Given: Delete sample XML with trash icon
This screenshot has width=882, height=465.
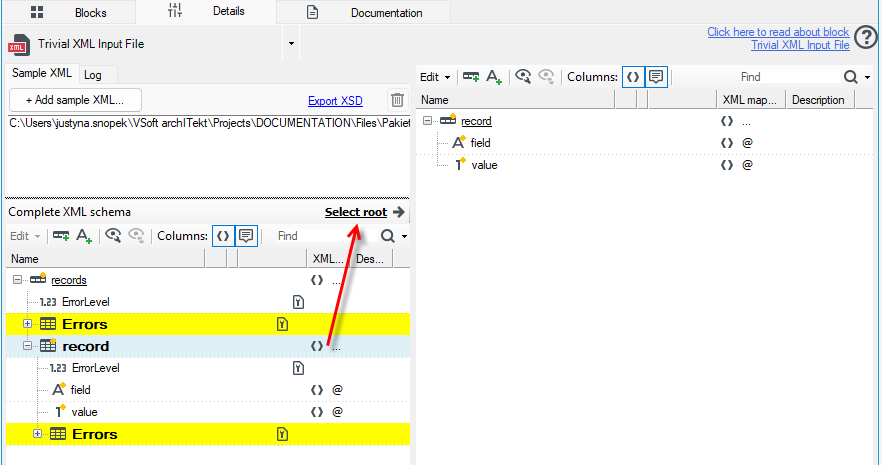Looking at the screenshot, I should point(397,100).
